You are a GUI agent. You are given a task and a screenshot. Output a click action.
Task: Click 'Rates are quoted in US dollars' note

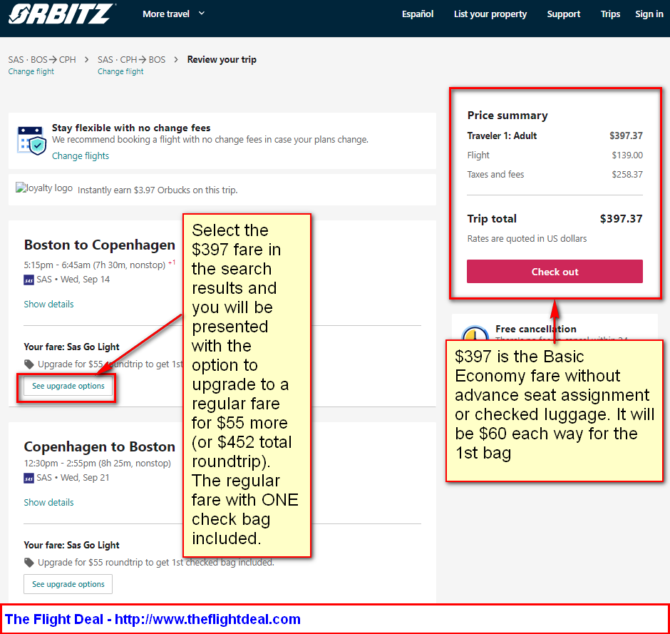pyautogui.click(x=527, y=238)
